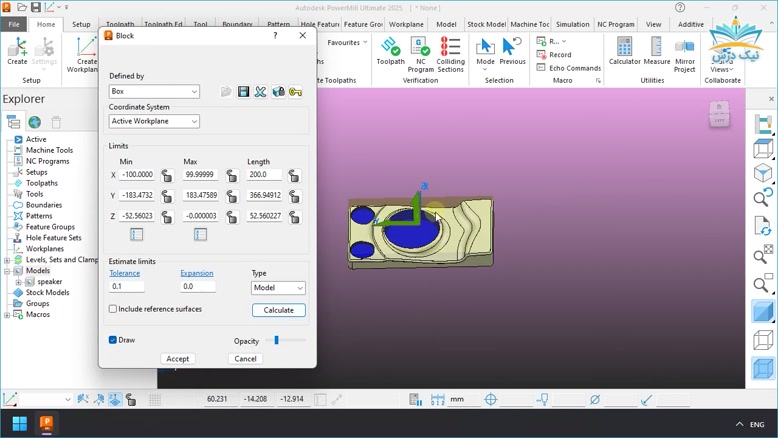This screenshot has width=778, height=438.
Task: Switch to the Simulation ribbon tab
Action: pyautogui.click(x=572, y=24)
